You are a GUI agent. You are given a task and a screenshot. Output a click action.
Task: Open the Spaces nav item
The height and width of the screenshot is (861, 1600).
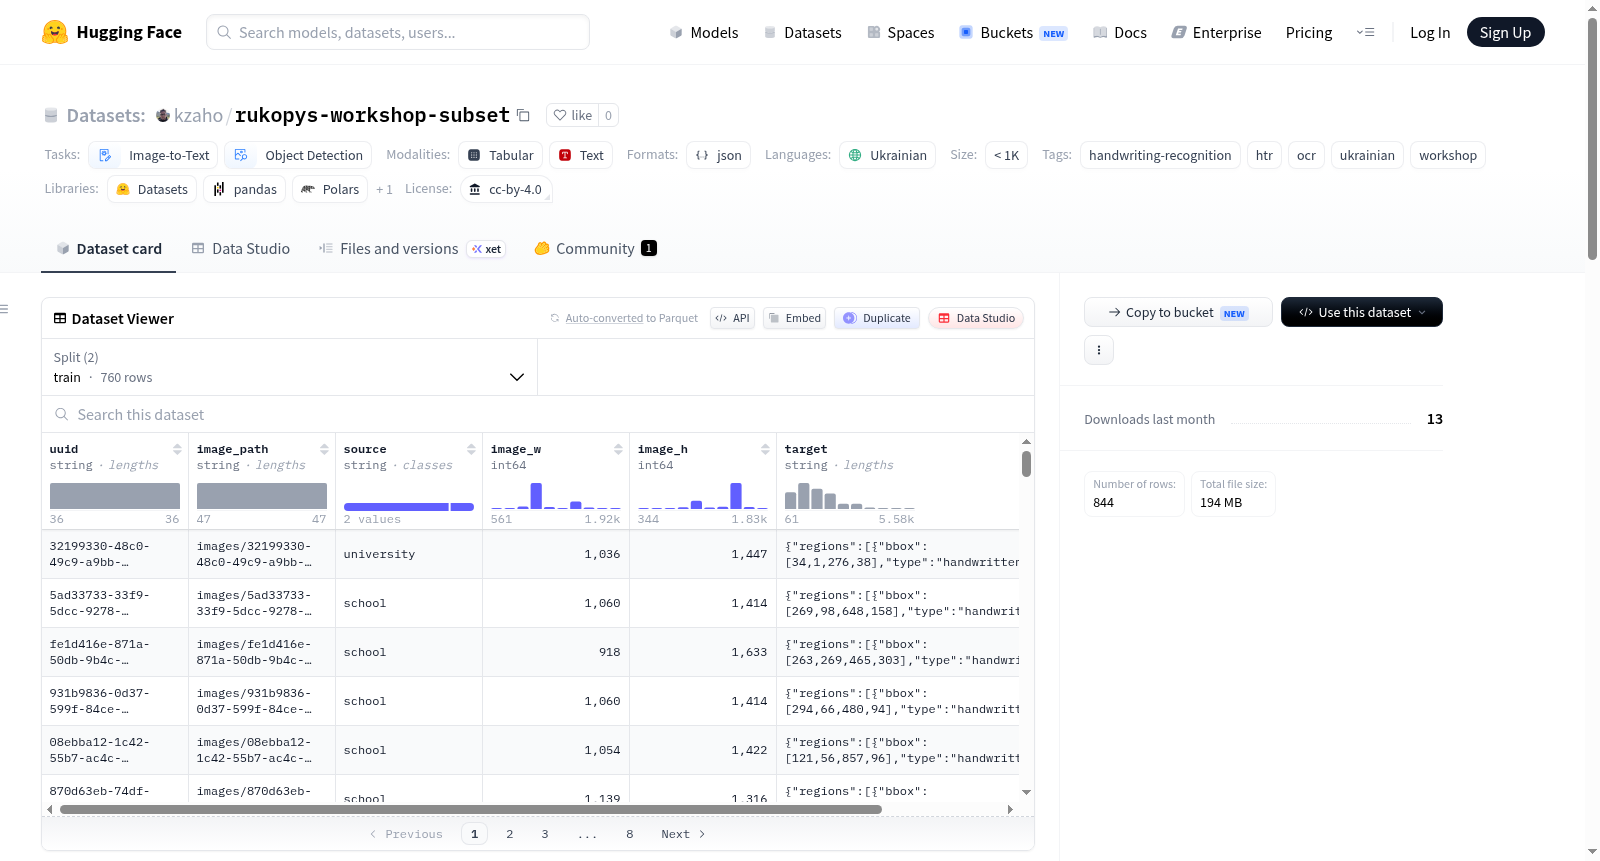tap(900, 32)
